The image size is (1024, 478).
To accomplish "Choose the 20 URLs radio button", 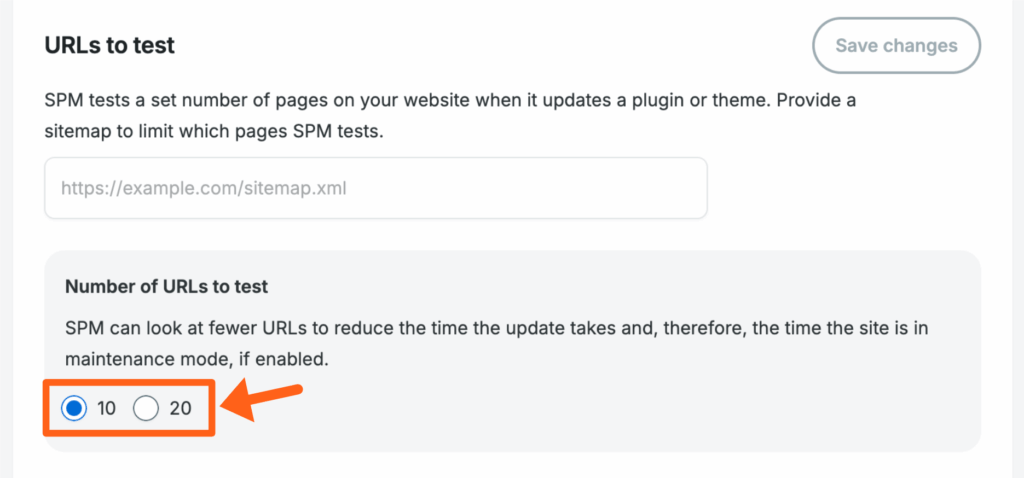I will (x=146, y=408).
